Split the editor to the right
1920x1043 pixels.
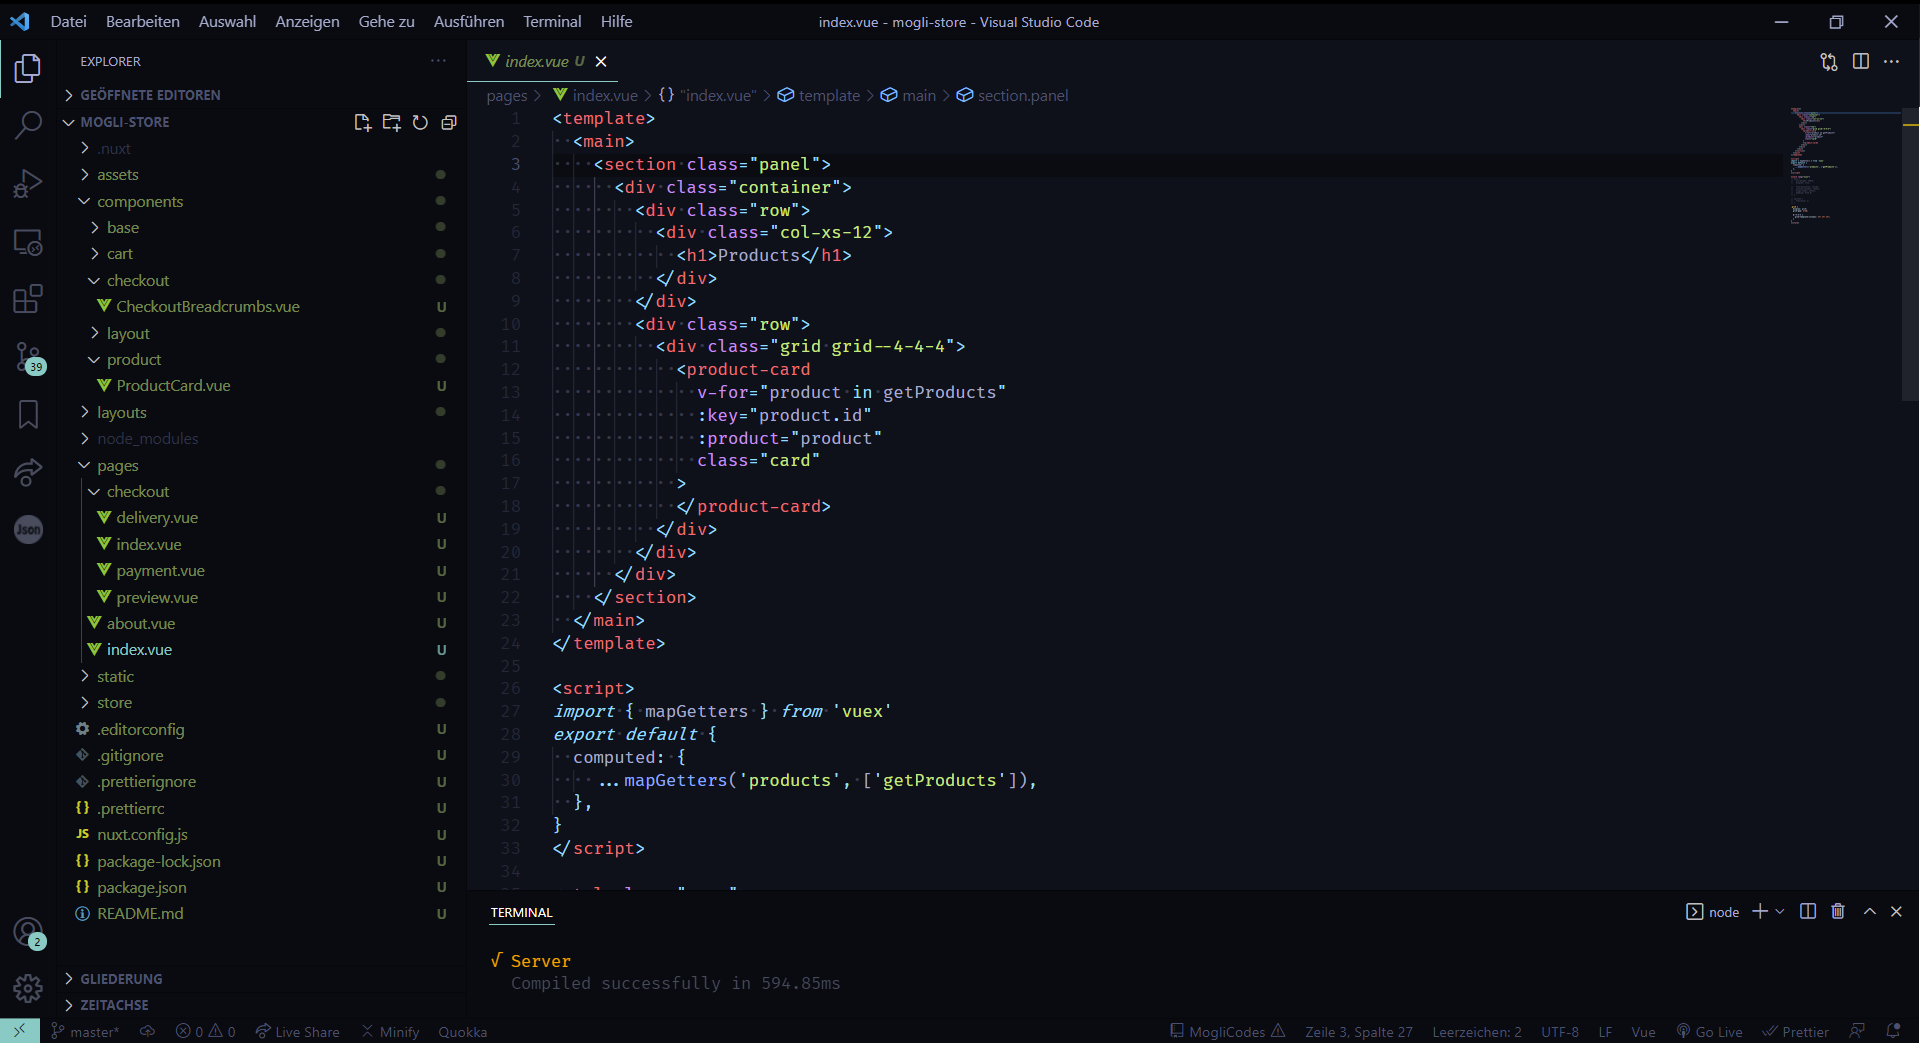pos(1860,62)
